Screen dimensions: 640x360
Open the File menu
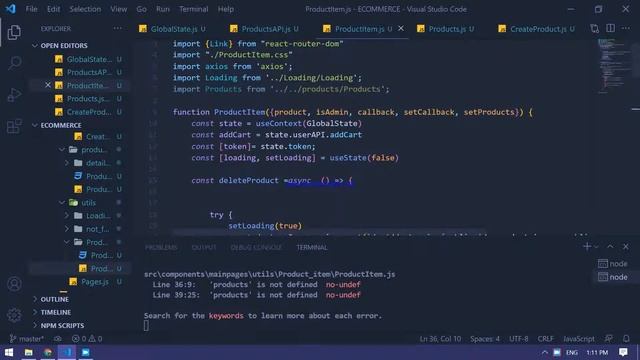(31, 9)
